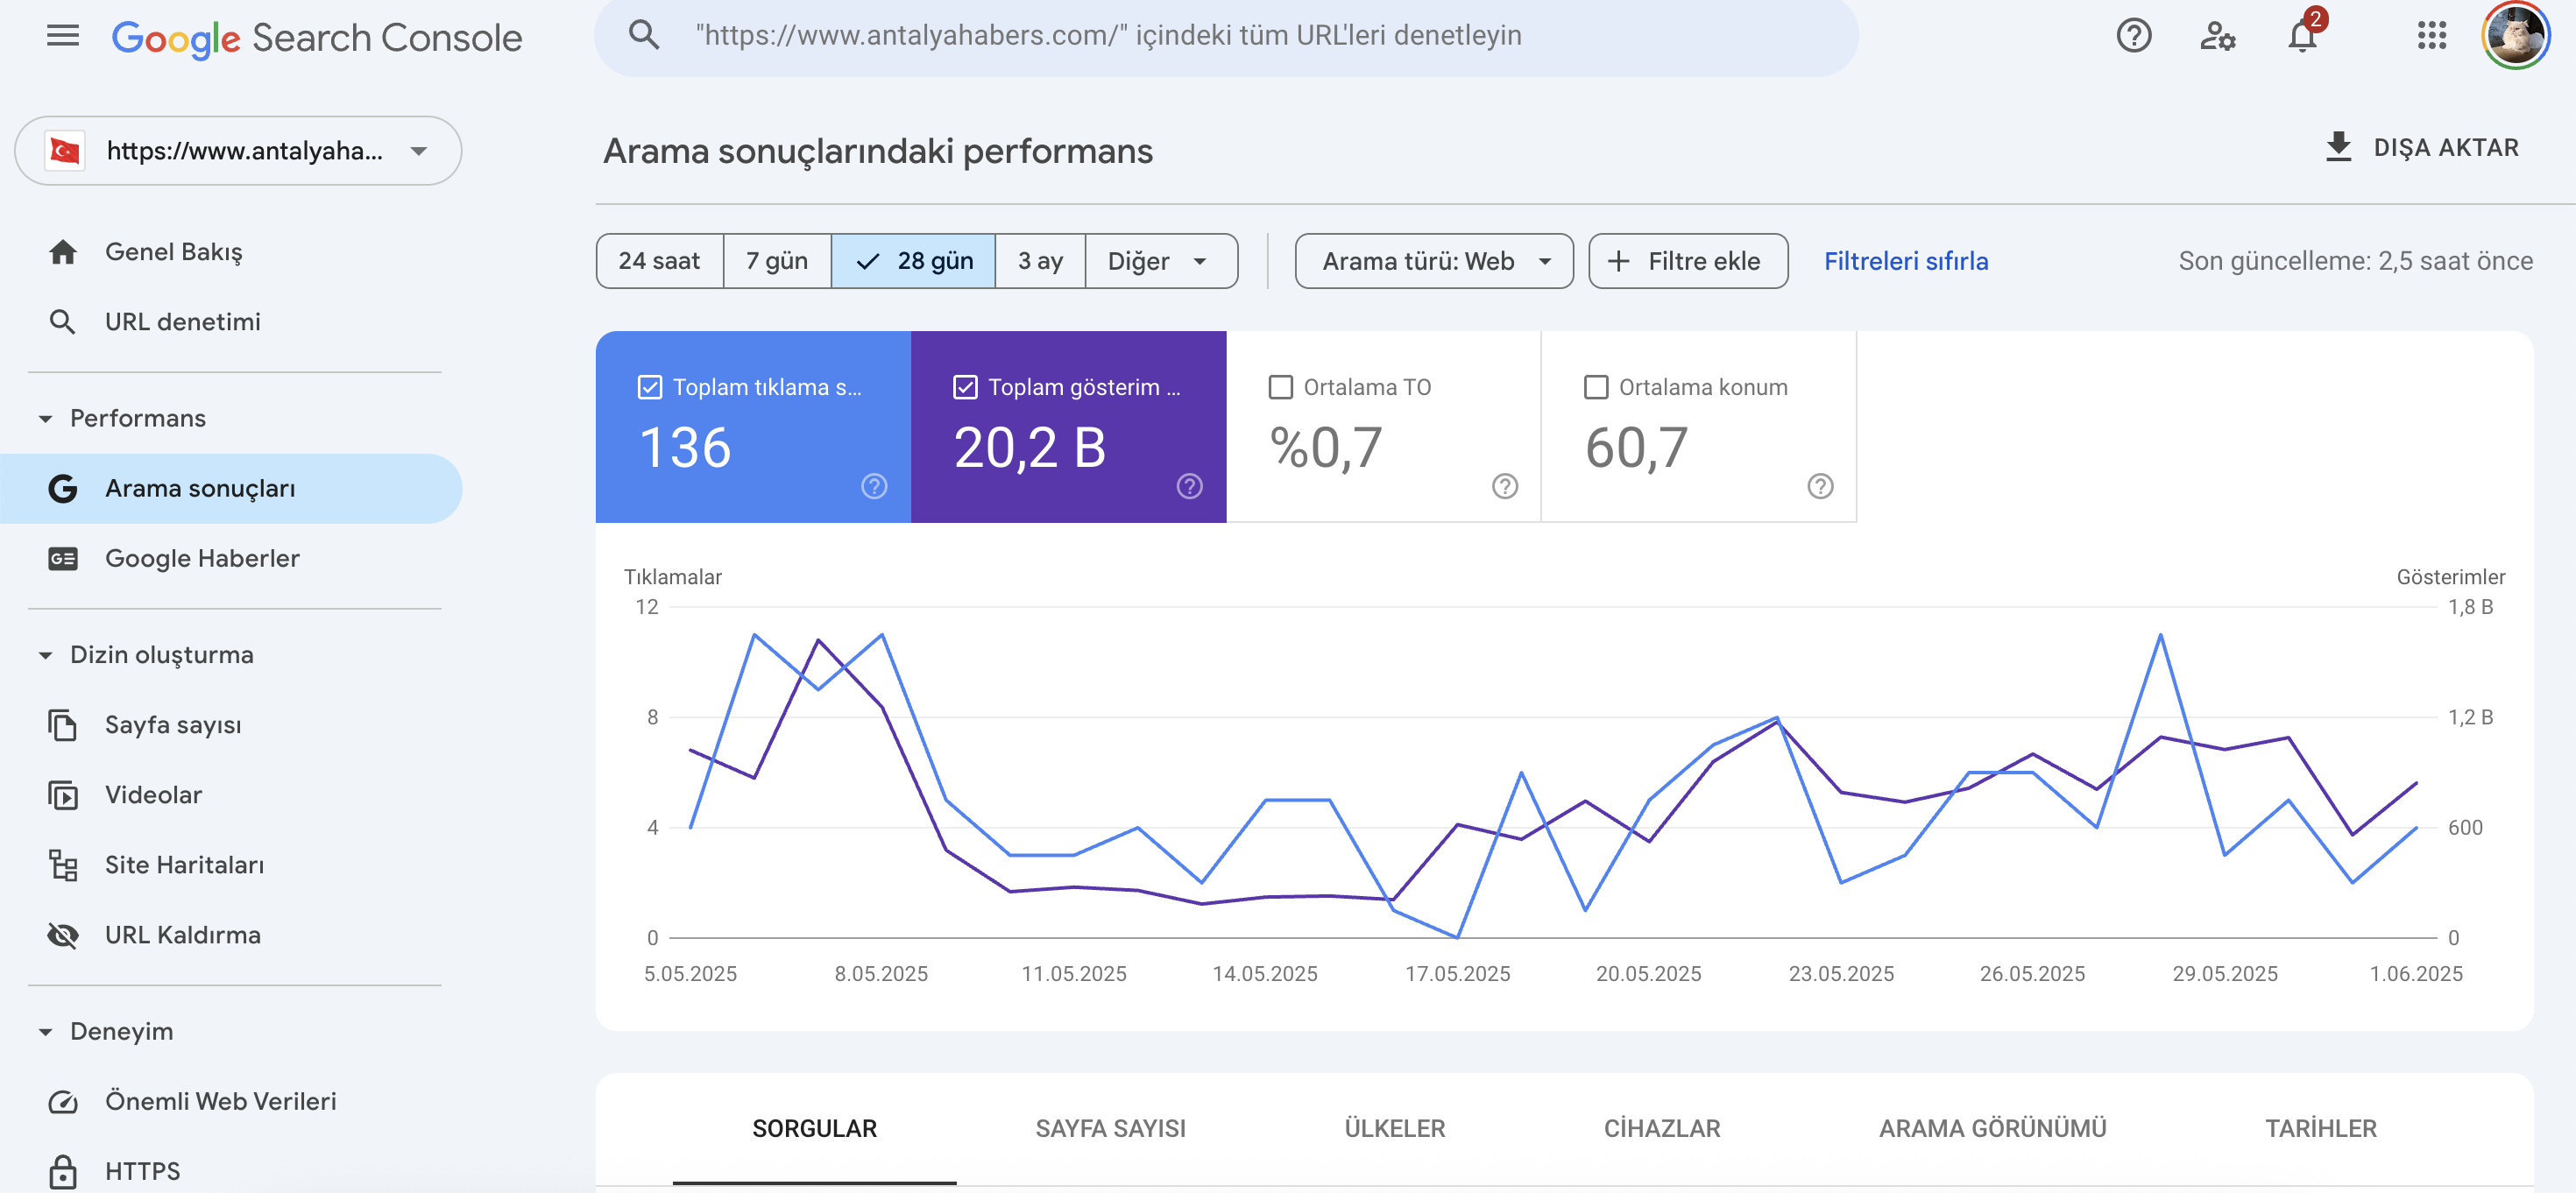Image resolution: width=2576 pixels, height=1193 pixels.
Task: Expand Arama türü: Web dropdown
Action: click(1434, 261)
